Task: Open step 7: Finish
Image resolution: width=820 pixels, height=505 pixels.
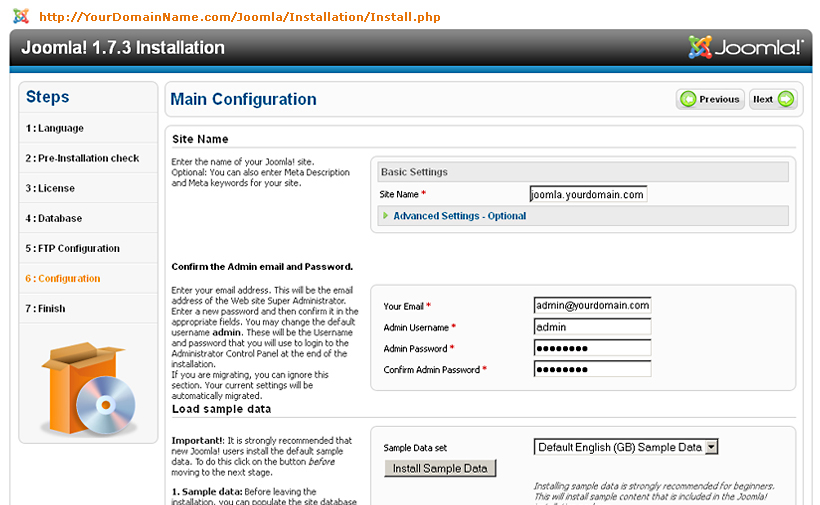Action: click(x=45, y=308)
